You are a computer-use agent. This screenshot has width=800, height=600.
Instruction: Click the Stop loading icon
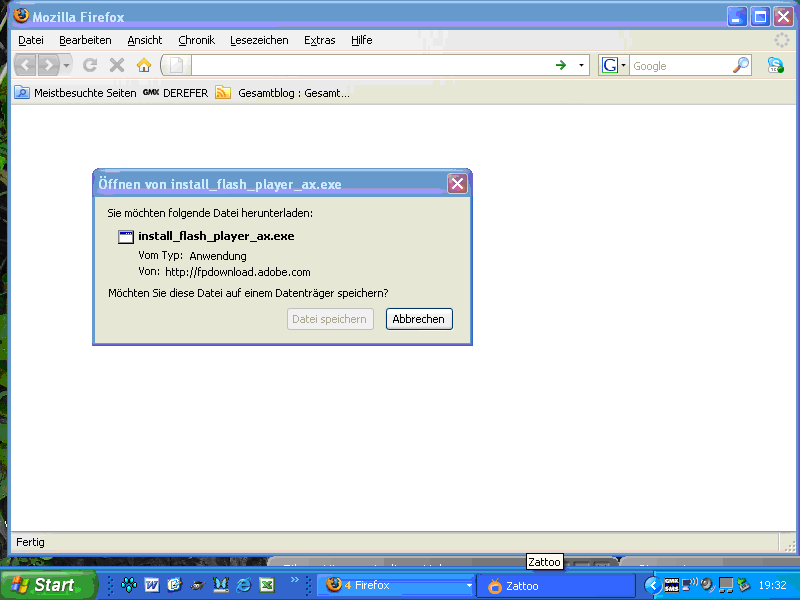(x=116, y=65)
